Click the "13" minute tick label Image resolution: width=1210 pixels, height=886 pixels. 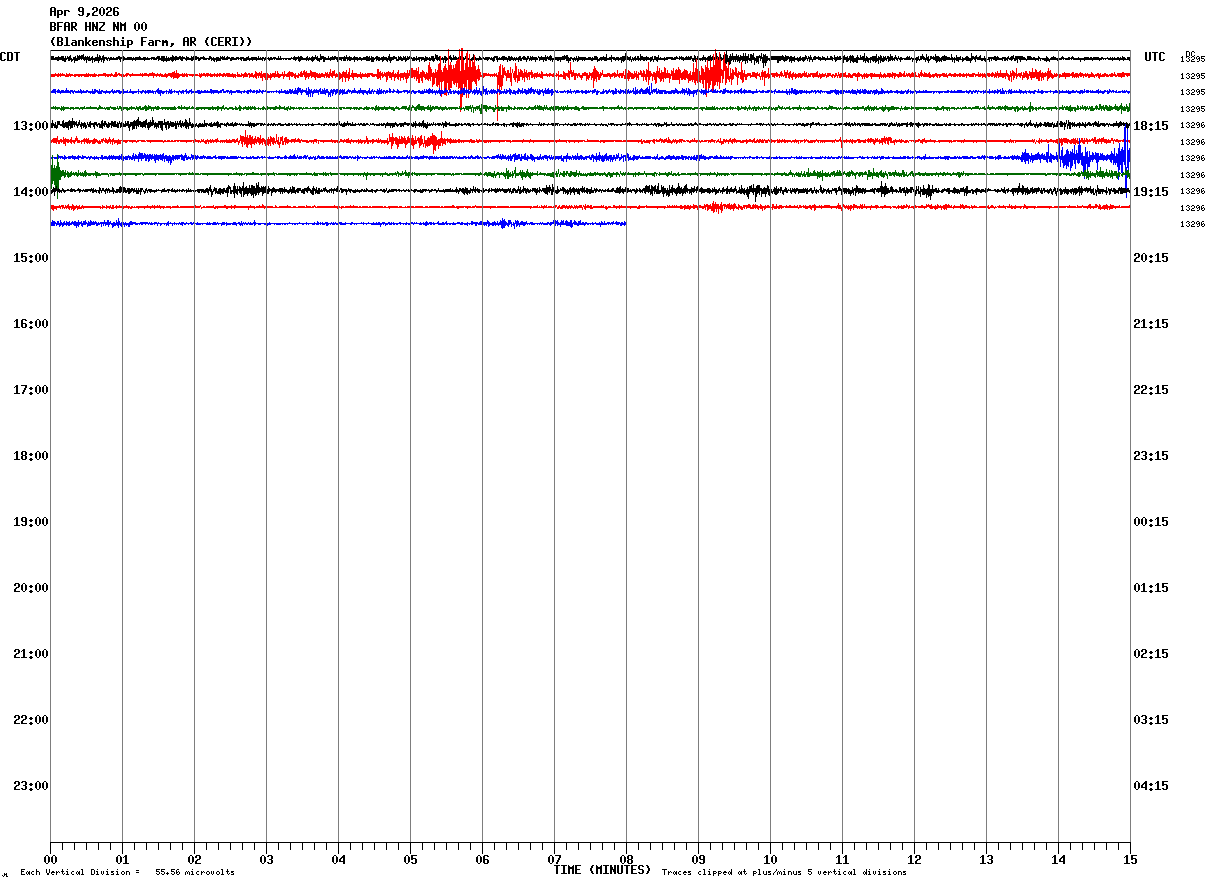pyautogui.click(x=986, y=860)
